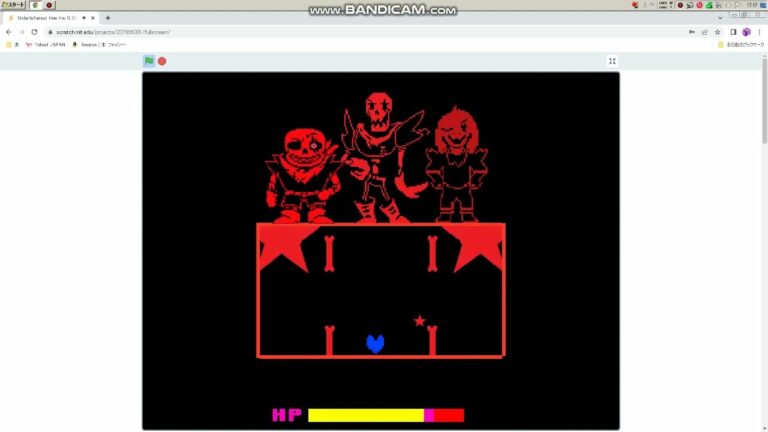Click the red record icon in the system tray
Image resolution: width=768 pixels, height=432 pixels.
[680, 5]
